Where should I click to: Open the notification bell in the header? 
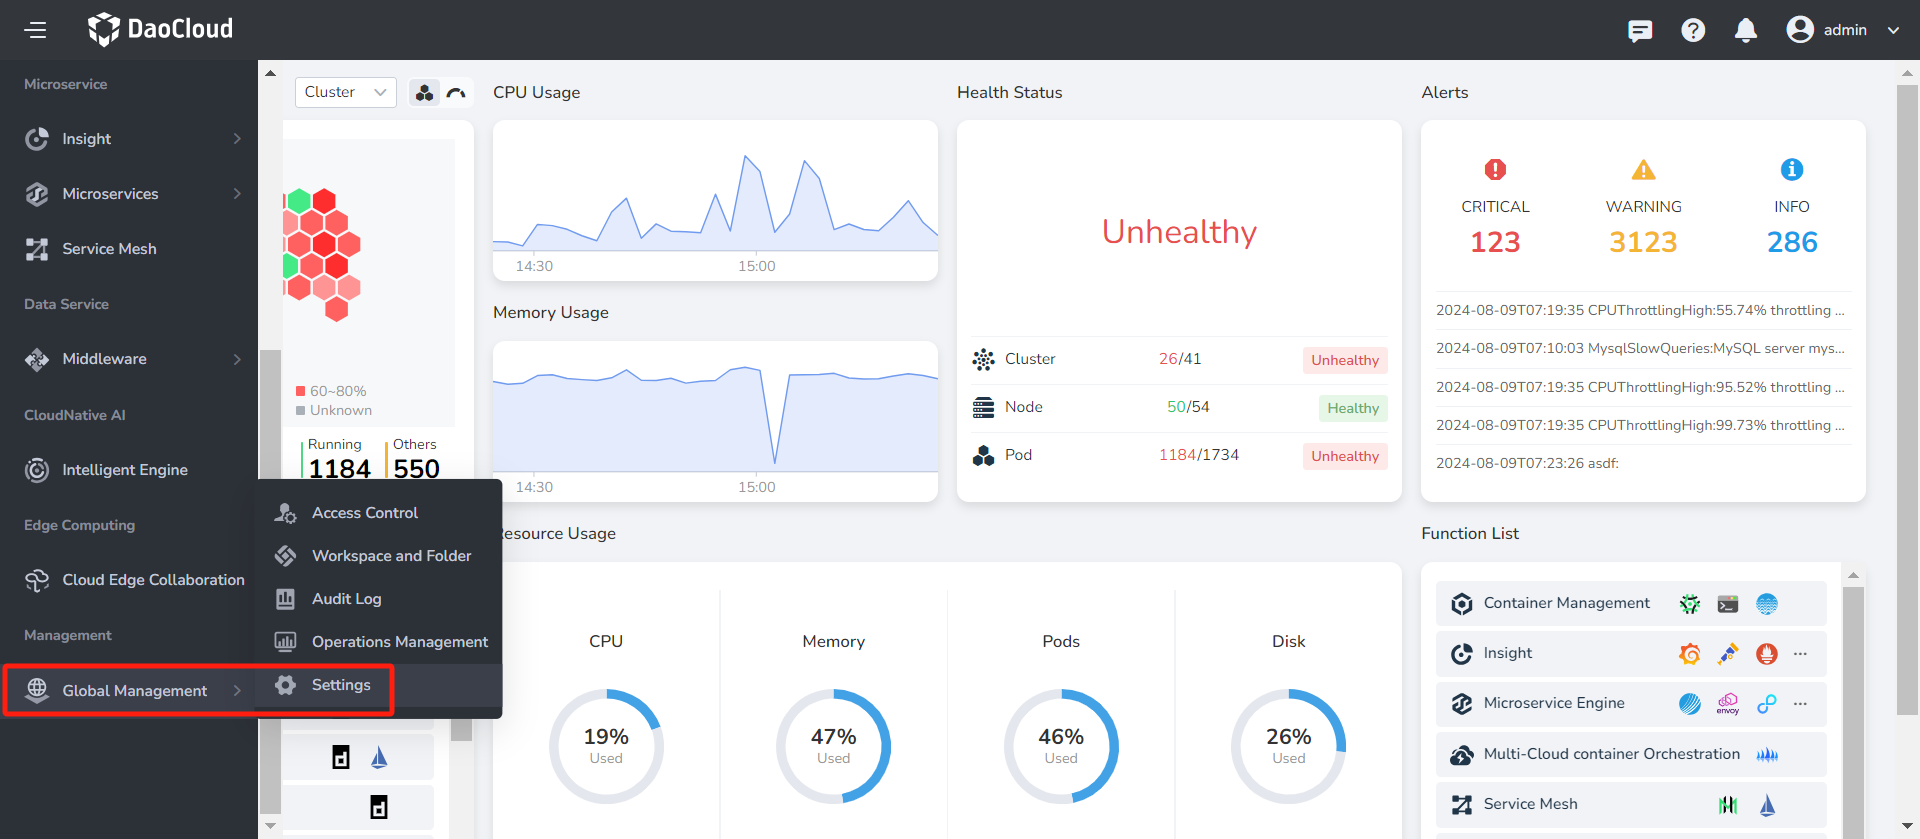tap(1745, 30)
